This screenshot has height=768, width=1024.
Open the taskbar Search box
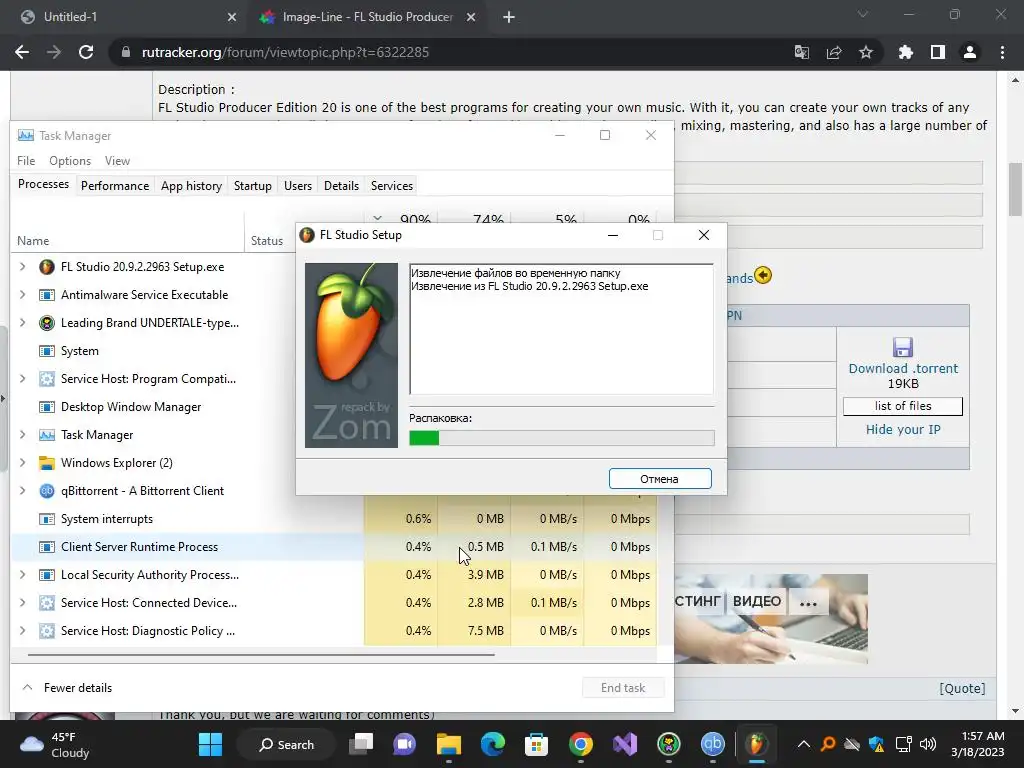[x=286, y=744]
